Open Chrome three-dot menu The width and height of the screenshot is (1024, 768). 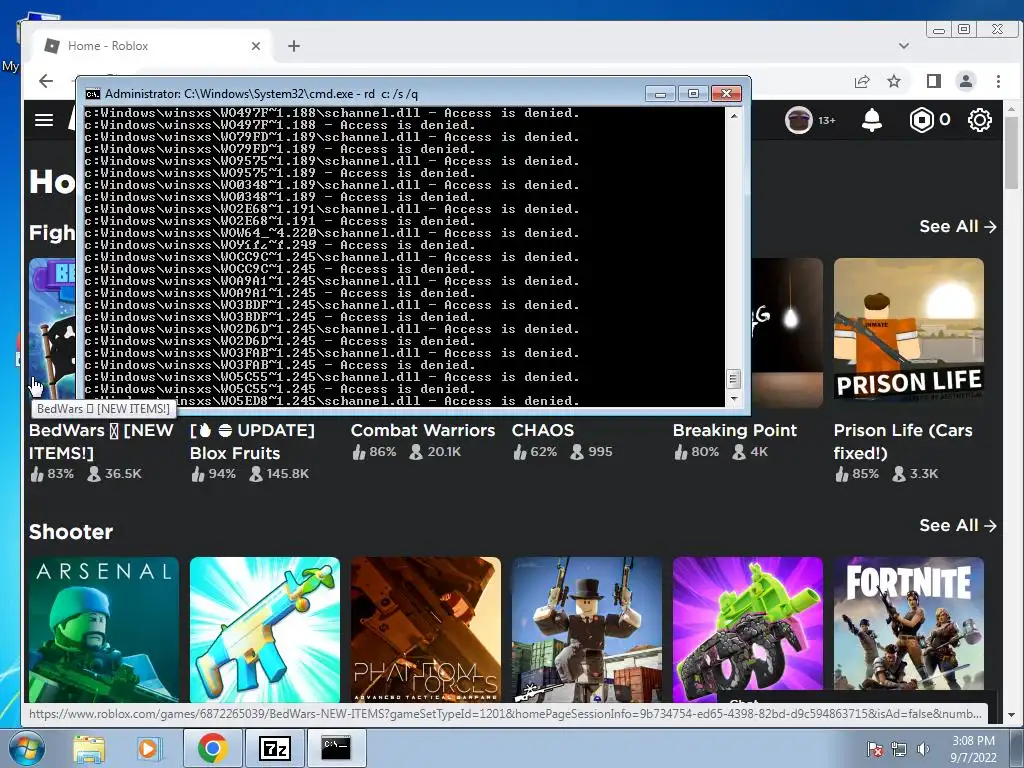click(998, 81)
